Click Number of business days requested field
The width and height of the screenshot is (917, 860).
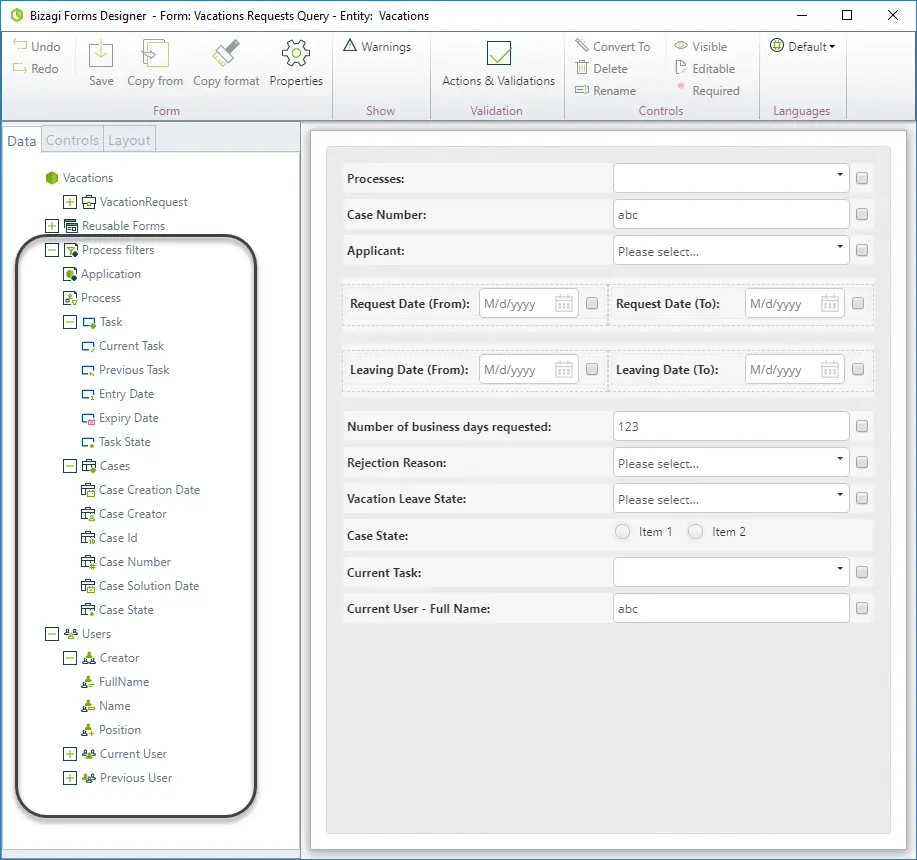[x=730, y=426]
